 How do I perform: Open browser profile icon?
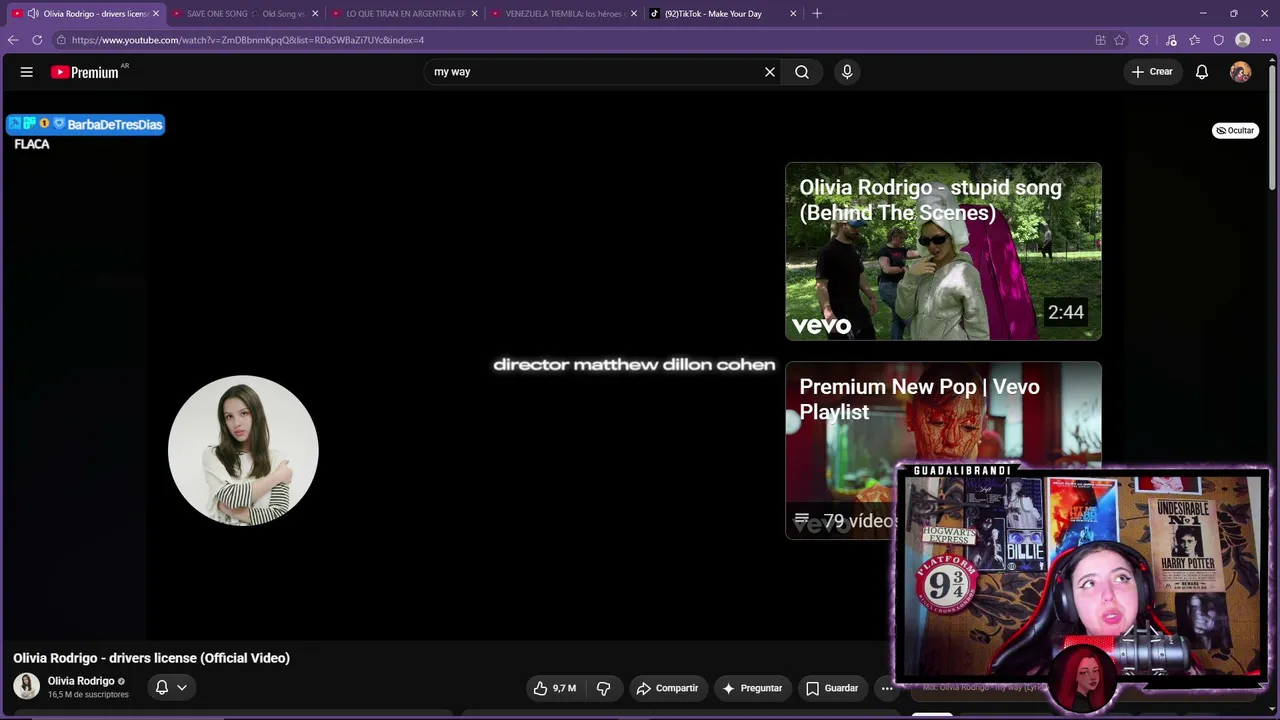pyautogui.click(x=1242, y=40)
